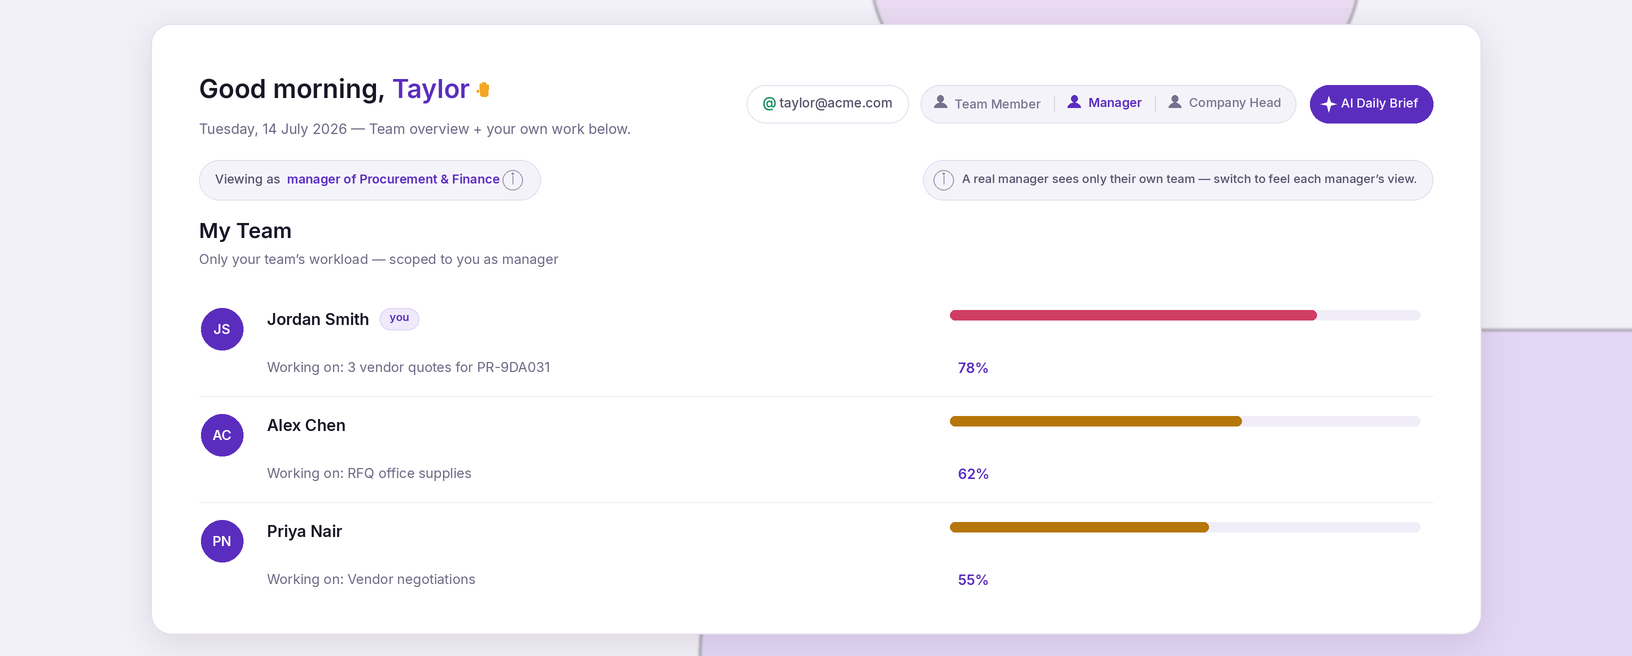Click the name Priya Nair
Screen dimensions: 1632x656
tap(304, 531)
